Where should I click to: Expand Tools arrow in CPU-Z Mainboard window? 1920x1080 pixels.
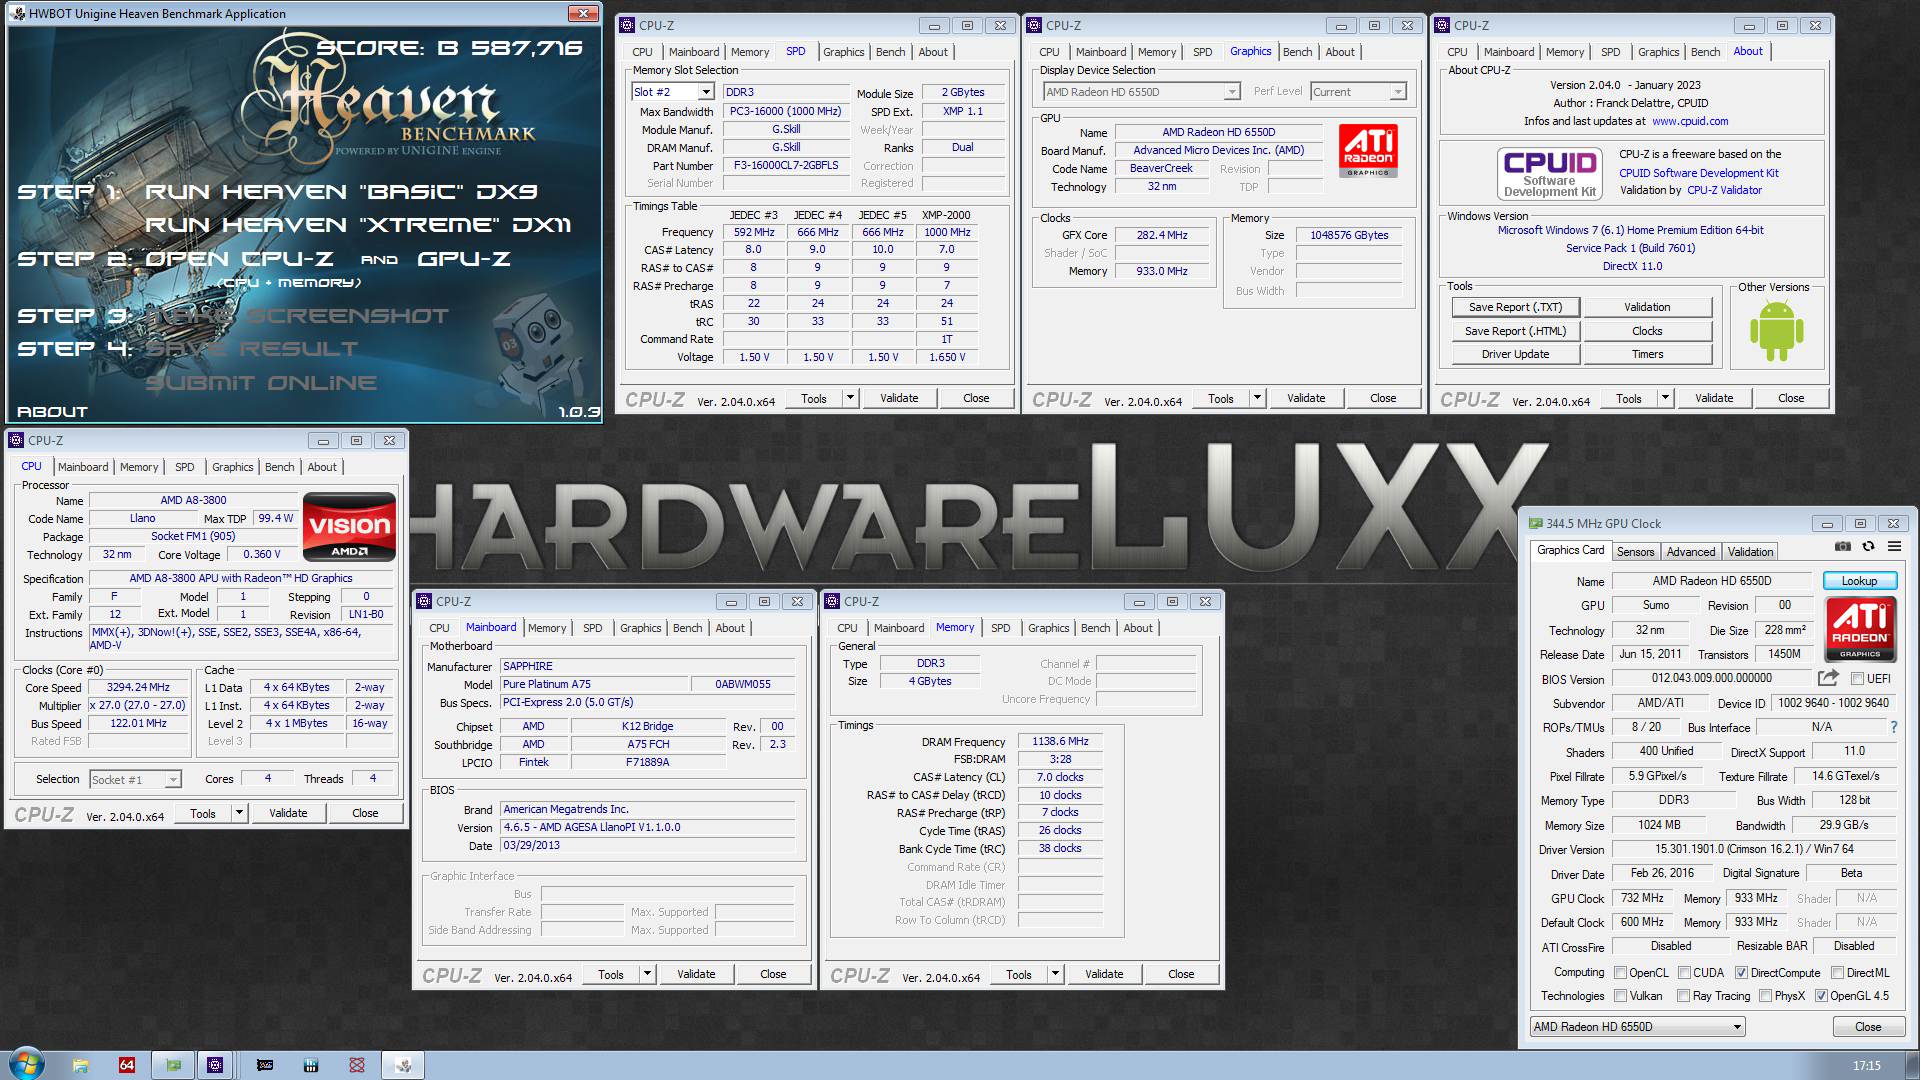(647, 974)
